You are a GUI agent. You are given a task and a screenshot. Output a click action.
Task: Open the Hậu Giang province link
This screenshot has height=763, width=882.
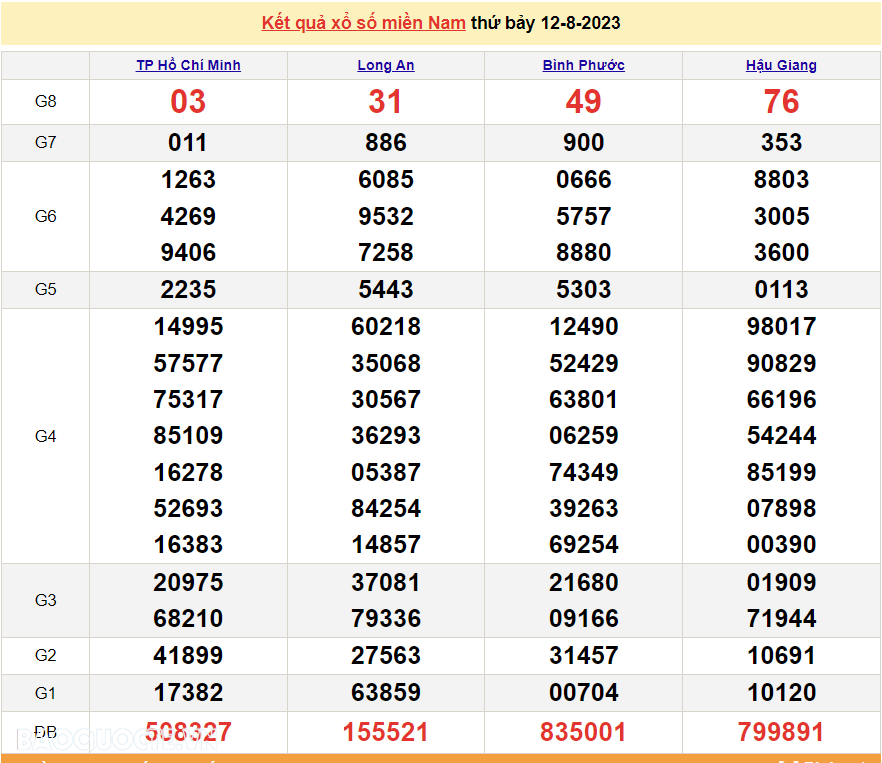point(781,65)
